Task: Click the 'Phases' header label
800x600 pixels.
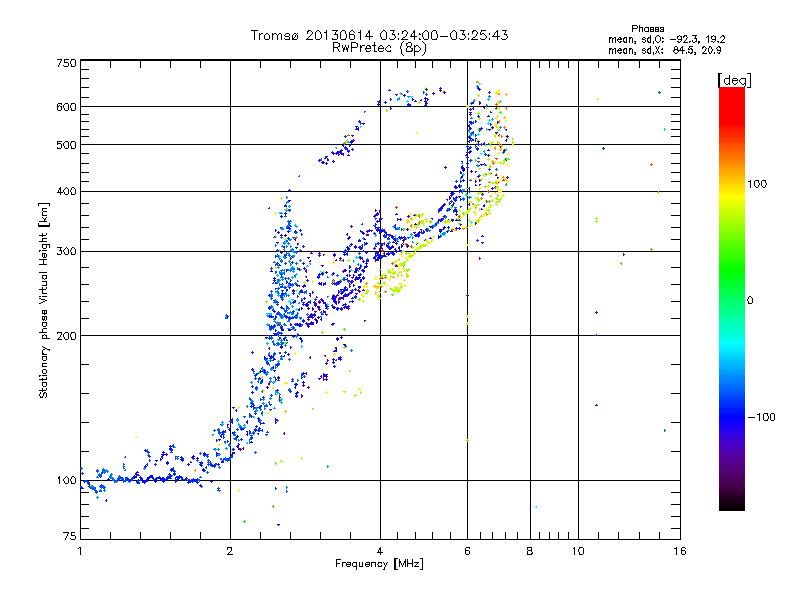Action: point(647,29)
